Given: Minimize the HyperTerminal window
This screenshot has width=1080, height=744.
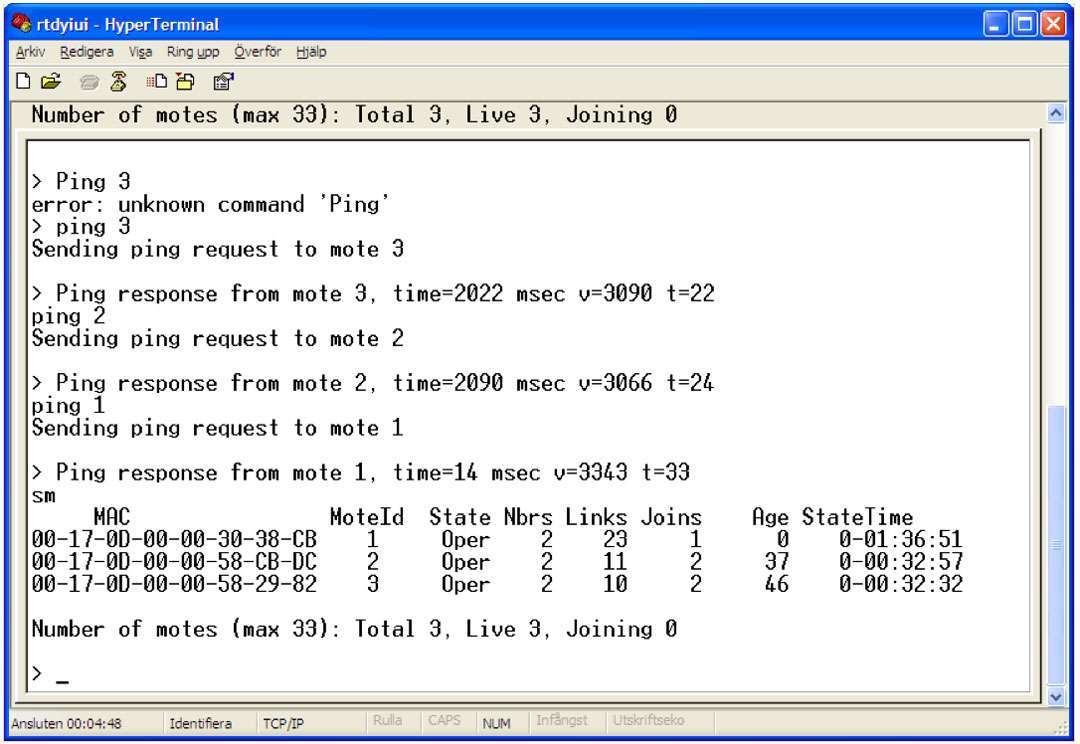Looking at the screenshot, I should (x=995, y=24).
